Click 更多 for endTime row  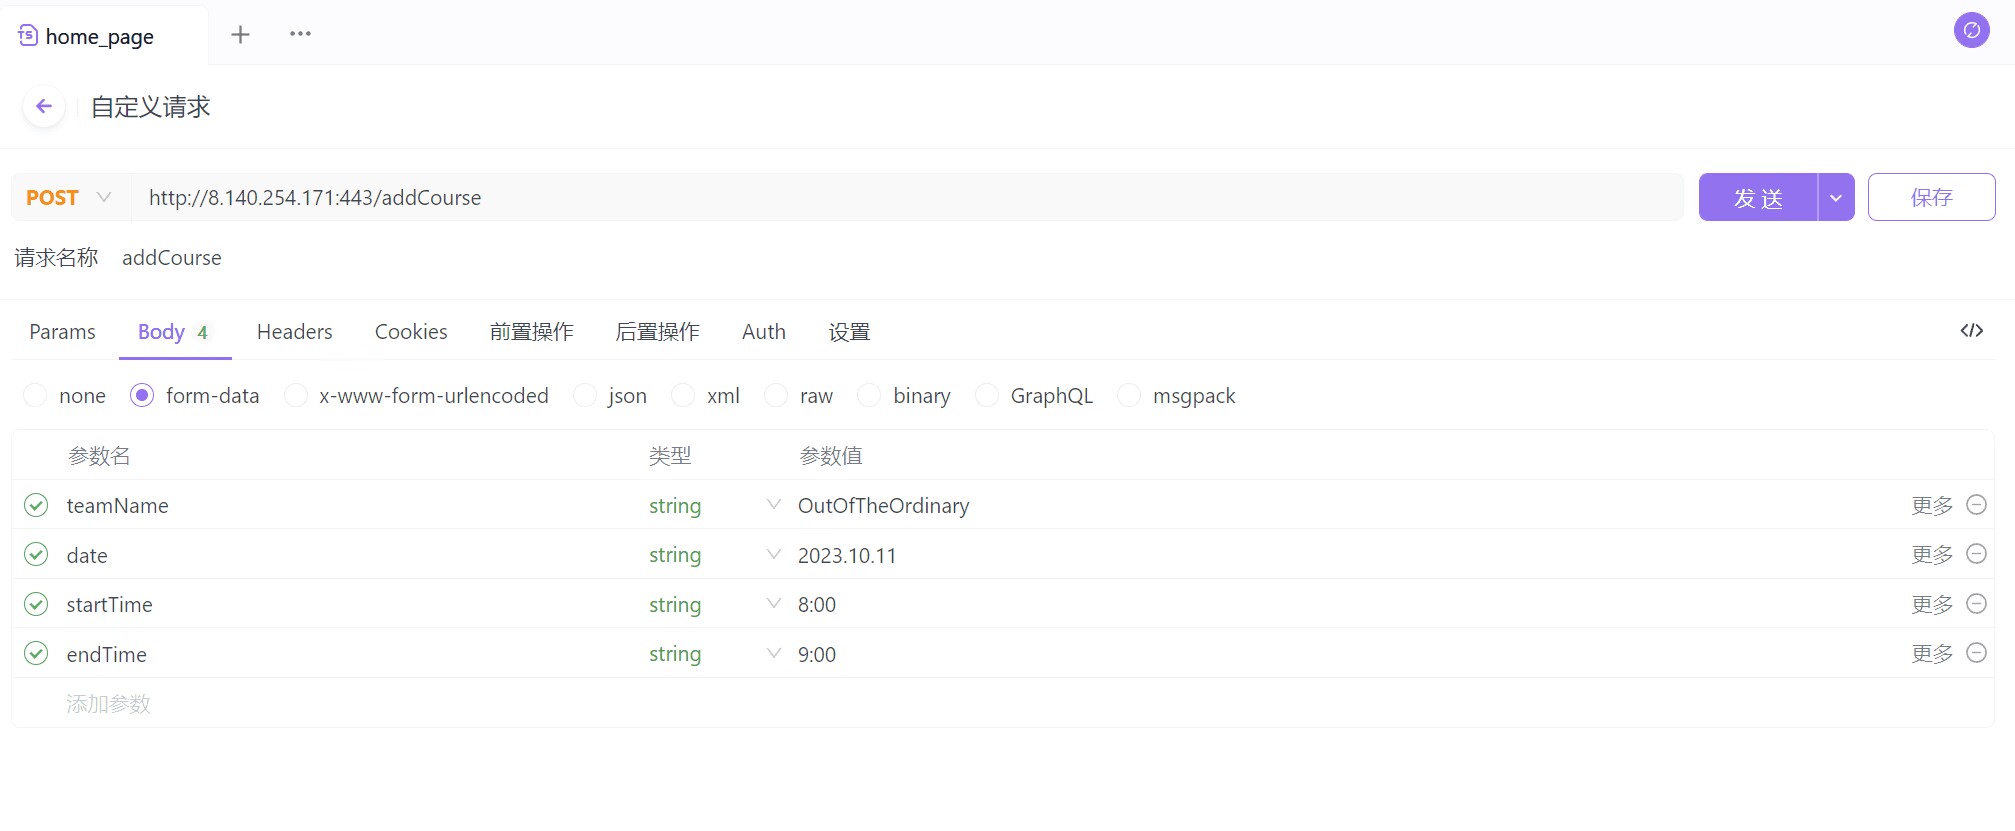pyautogui.click(x=1932, y=653)
